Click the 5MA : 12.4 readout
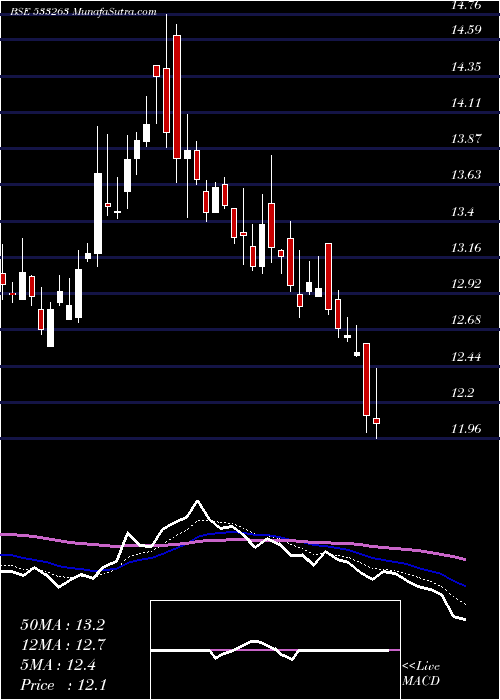The image size is (500, 700). tap(58, 665)
